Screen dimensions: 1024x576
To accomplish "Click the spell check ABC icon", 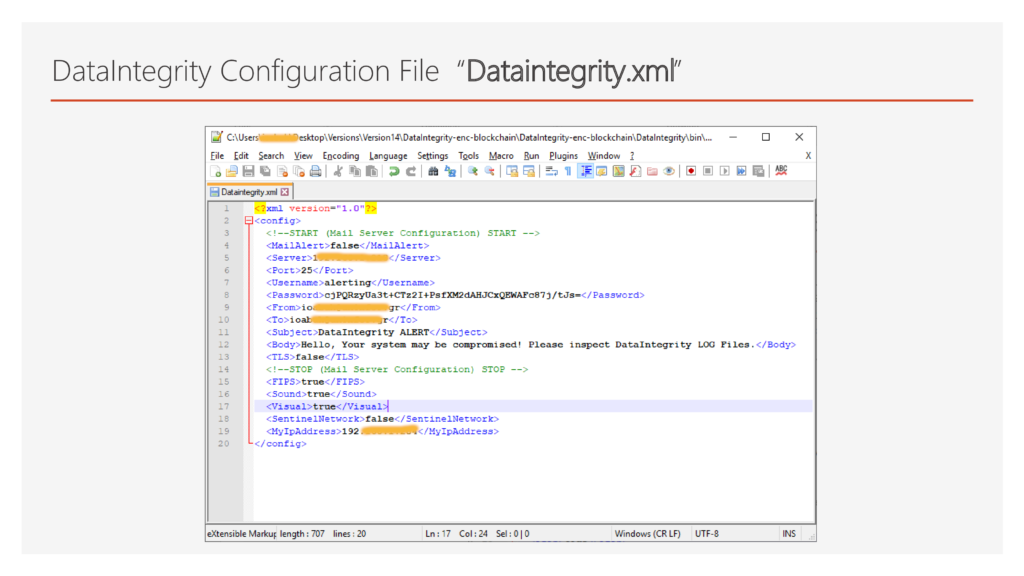I will 781,171.
